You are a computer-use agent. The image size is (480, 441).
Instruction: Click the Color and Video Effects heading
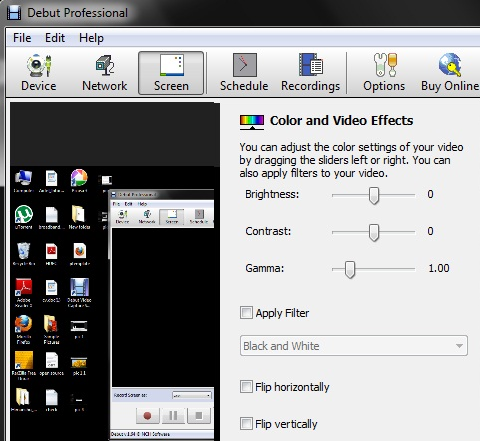(341, 121)
